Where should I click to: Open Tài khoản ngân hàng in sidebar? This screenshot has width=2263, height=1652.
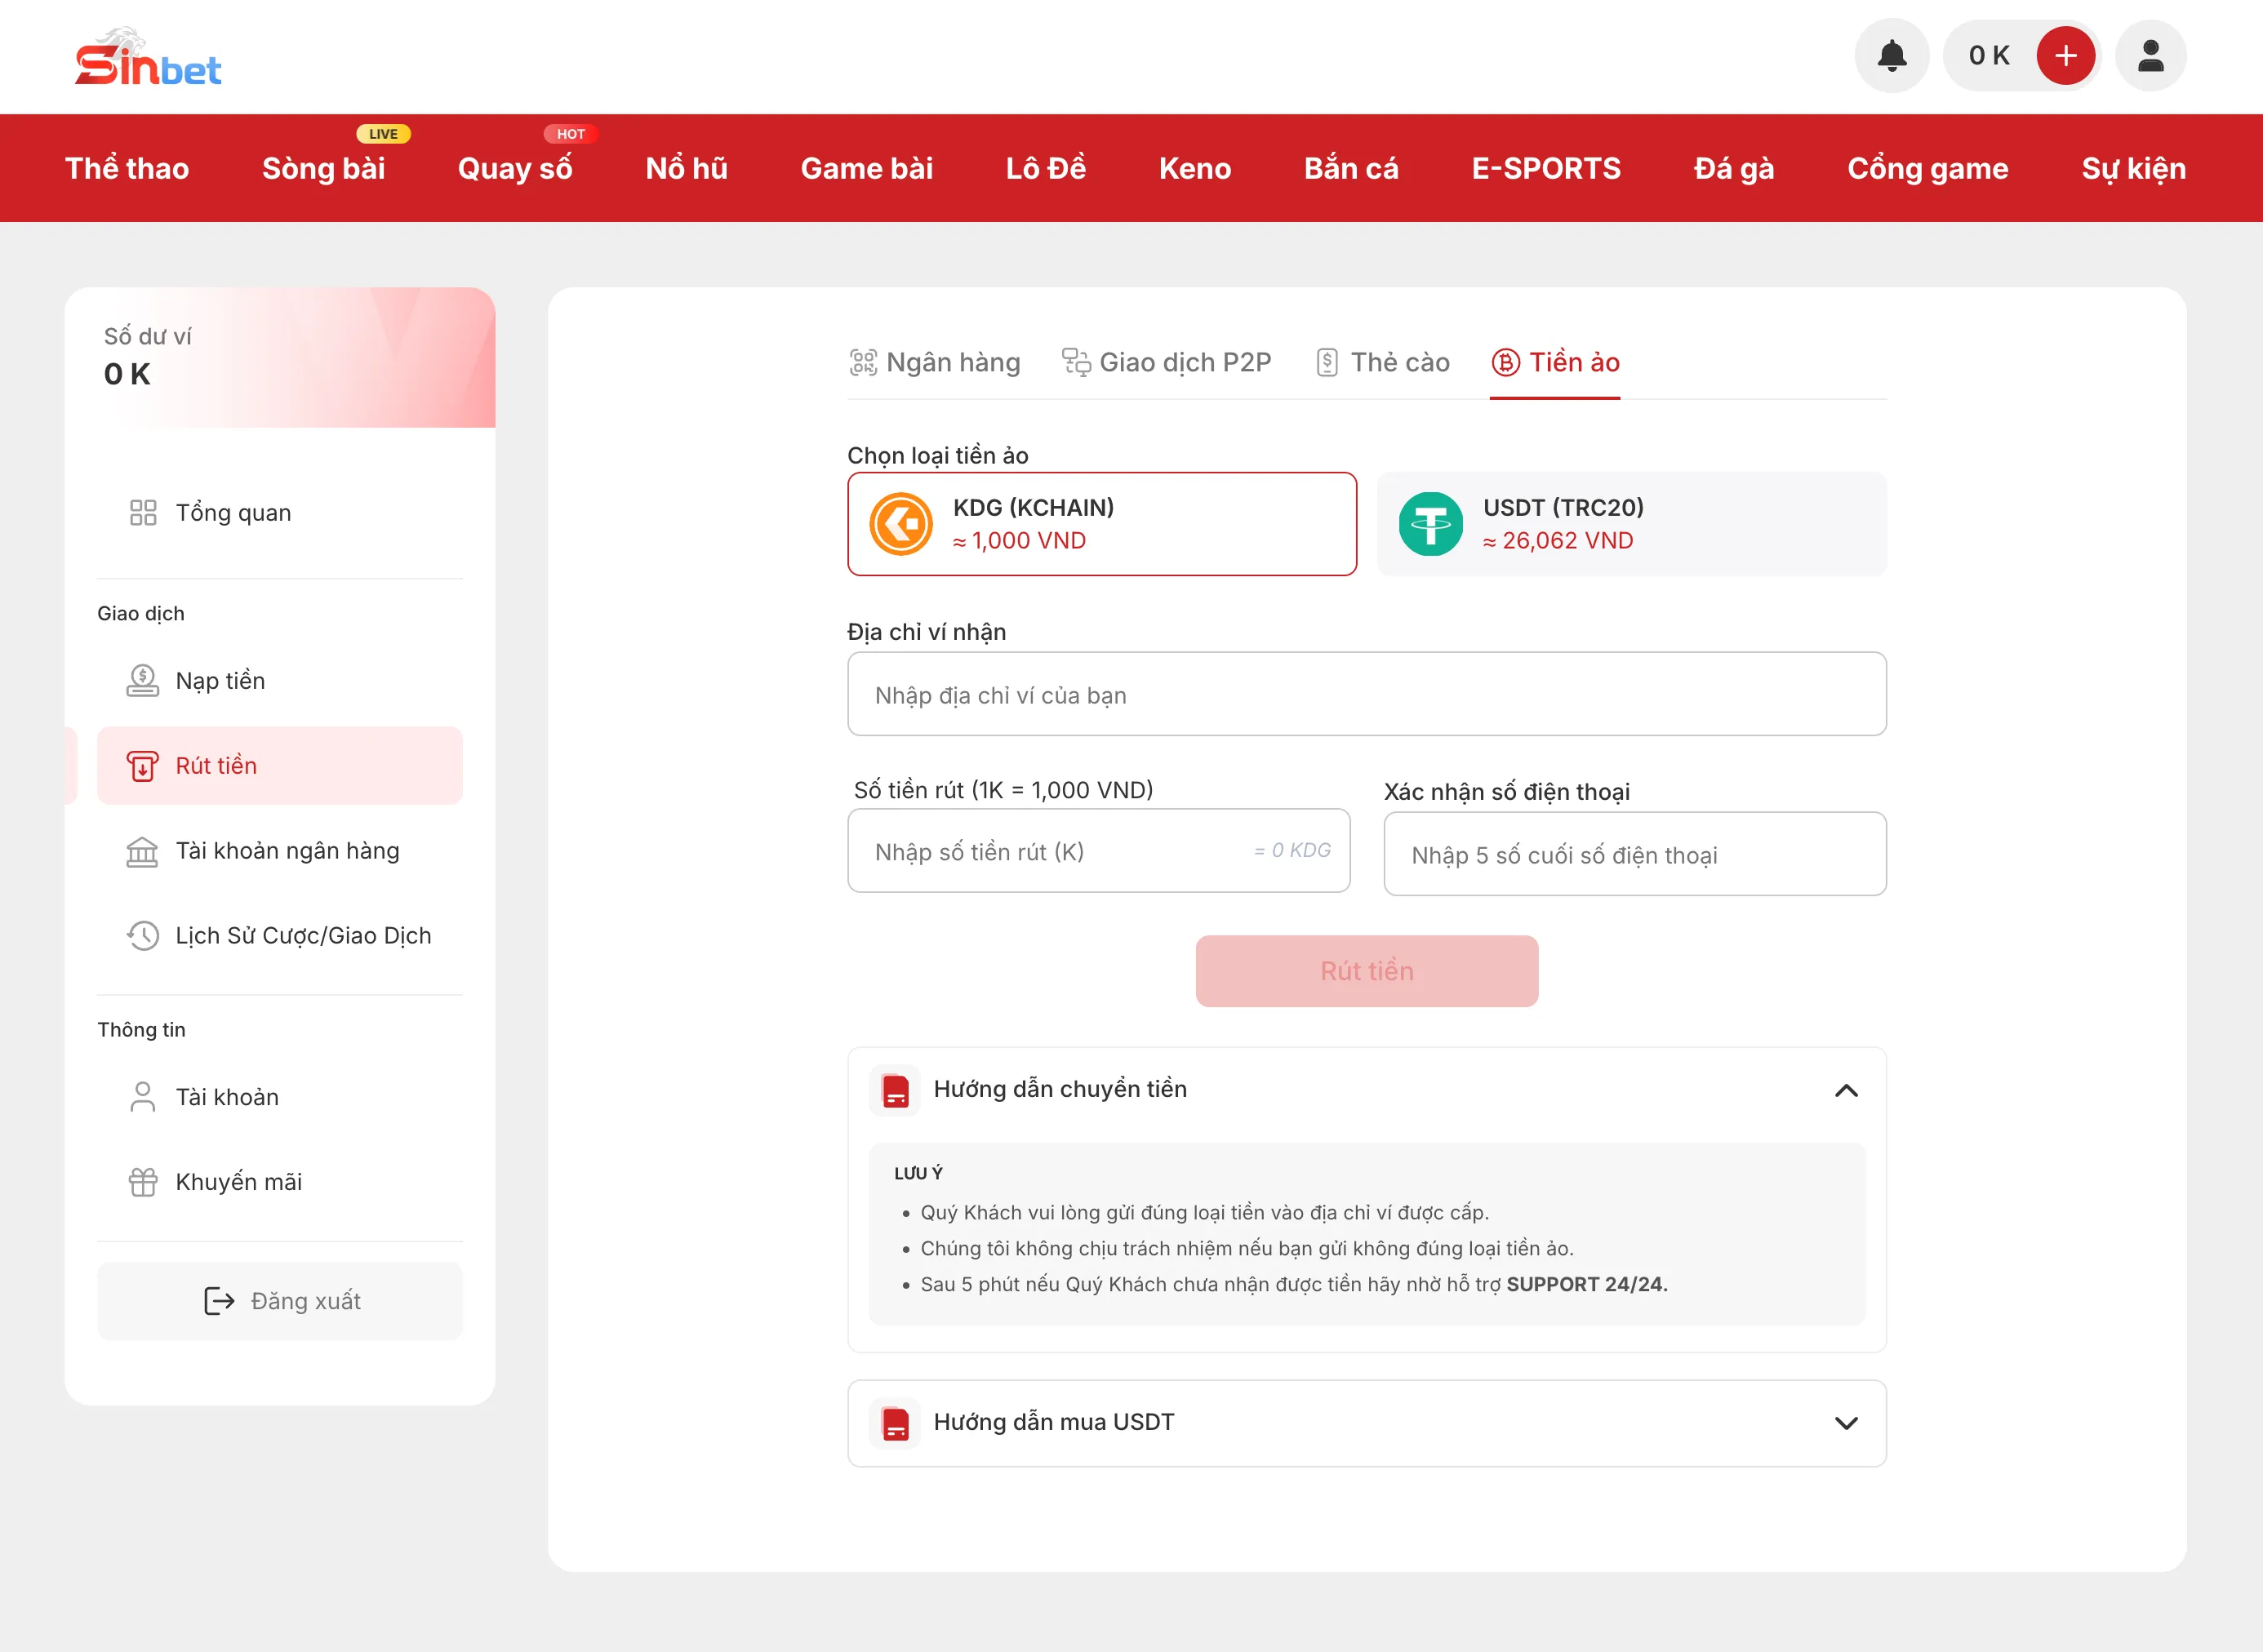point(280,851)
